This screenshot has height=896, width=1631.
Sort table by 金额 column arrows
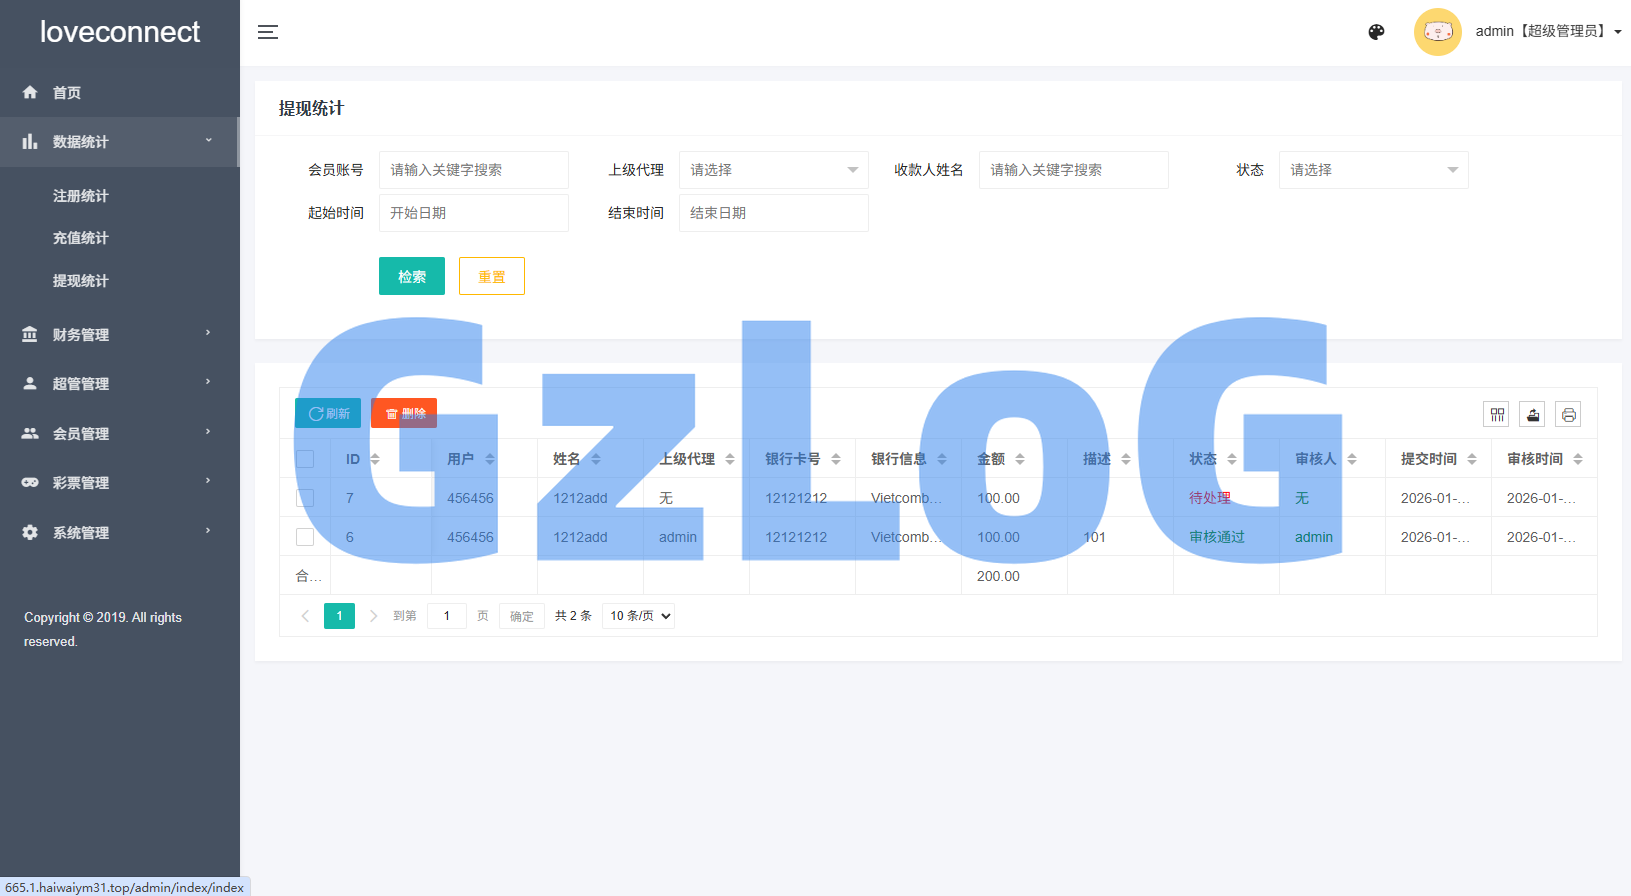(x=1020, y=459)
